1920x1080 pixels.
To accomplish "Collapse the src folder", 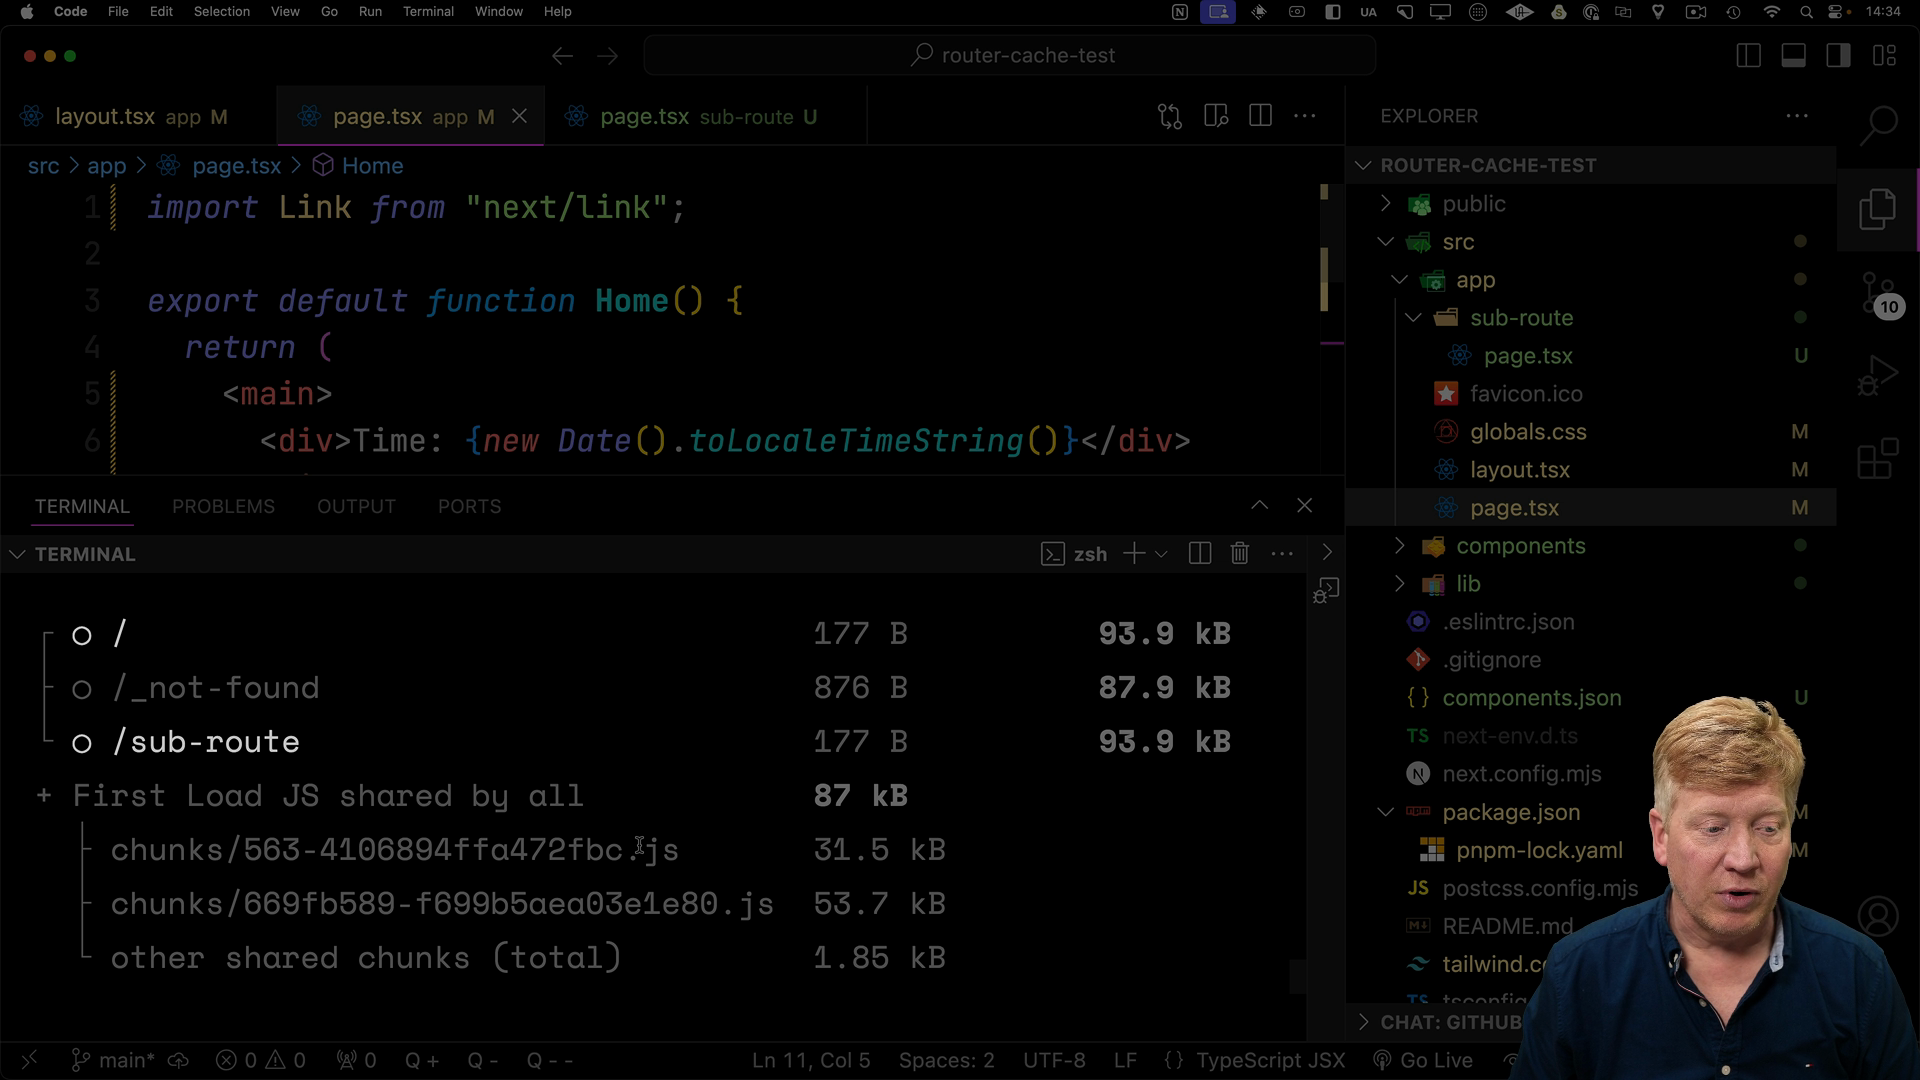I will (1386, 242).
